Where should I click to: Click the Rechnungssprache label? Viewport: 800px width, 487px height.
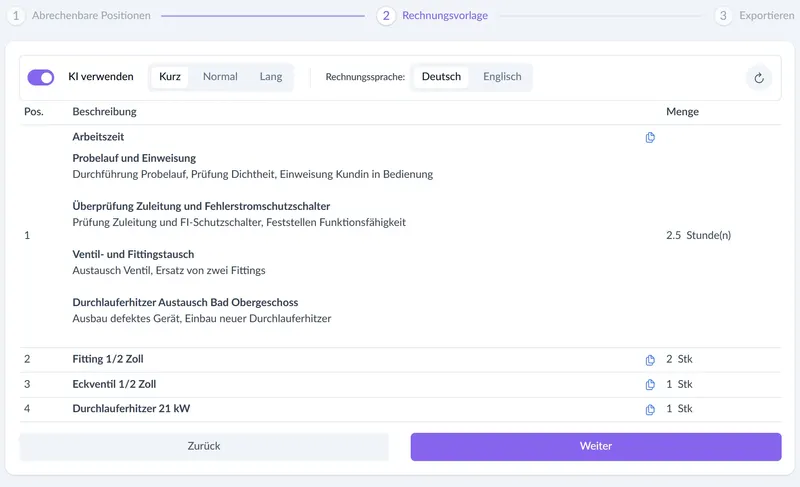[x=365, y=77]
